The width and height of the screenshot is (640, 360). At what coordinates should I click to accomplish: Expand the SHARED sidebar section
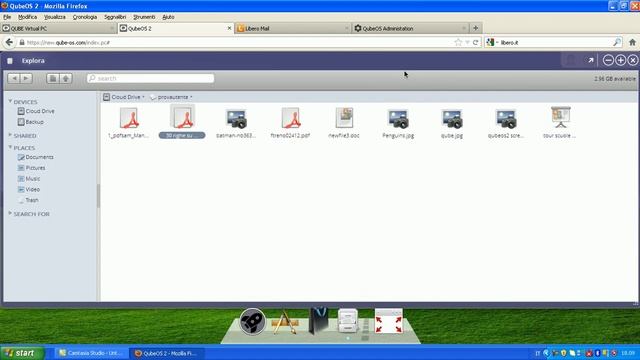[x=10, y=135]
